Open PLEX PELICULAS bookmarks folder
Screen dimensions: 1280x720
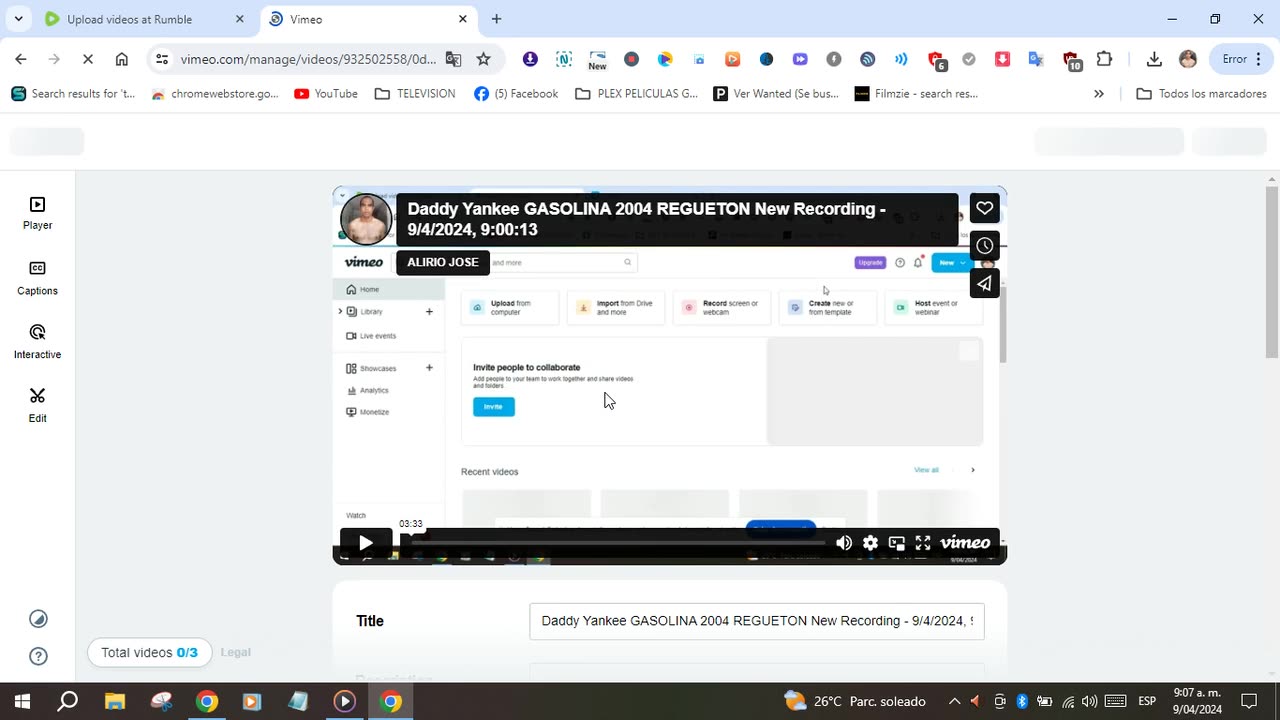click(x=637, y=94)
